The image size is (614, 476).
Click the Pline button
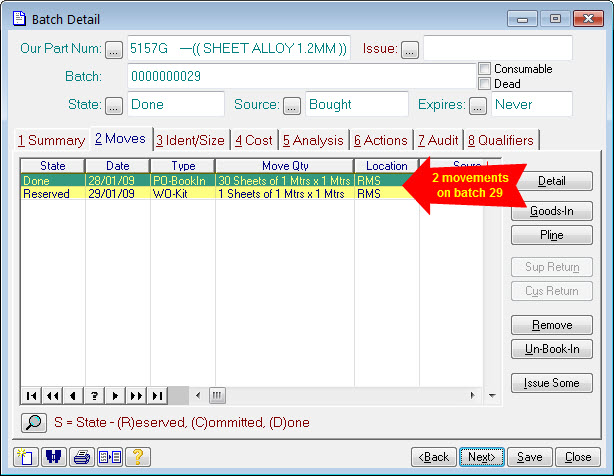coord(552,235)
